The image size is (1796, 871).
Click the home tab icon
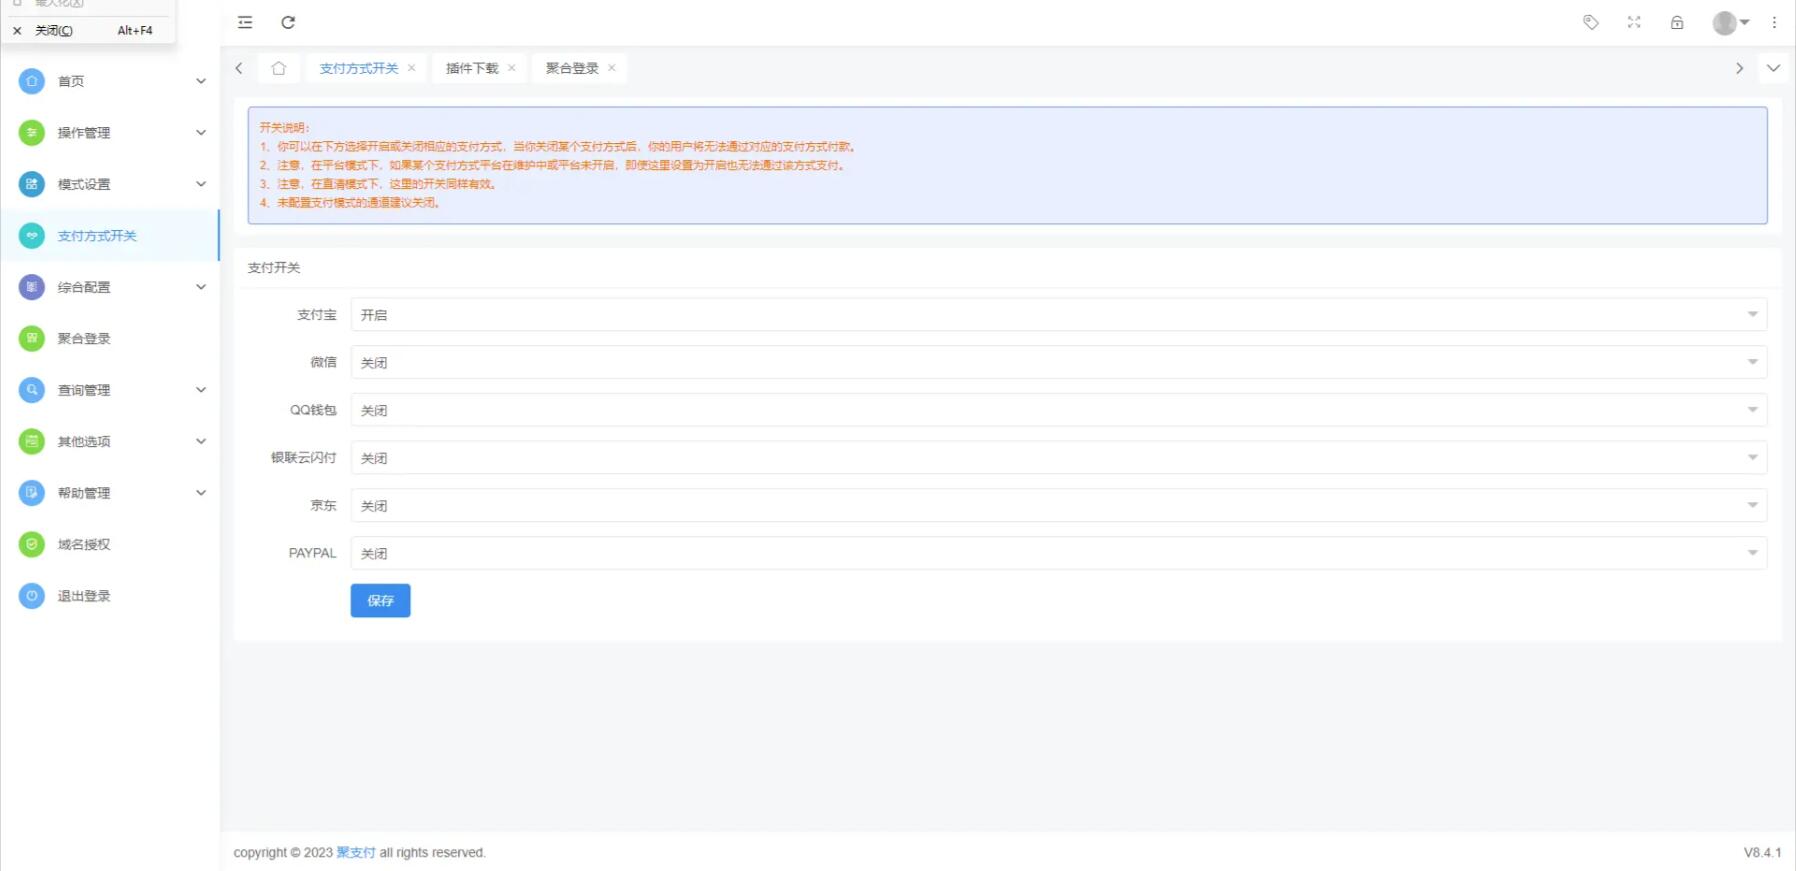(279, 68)
